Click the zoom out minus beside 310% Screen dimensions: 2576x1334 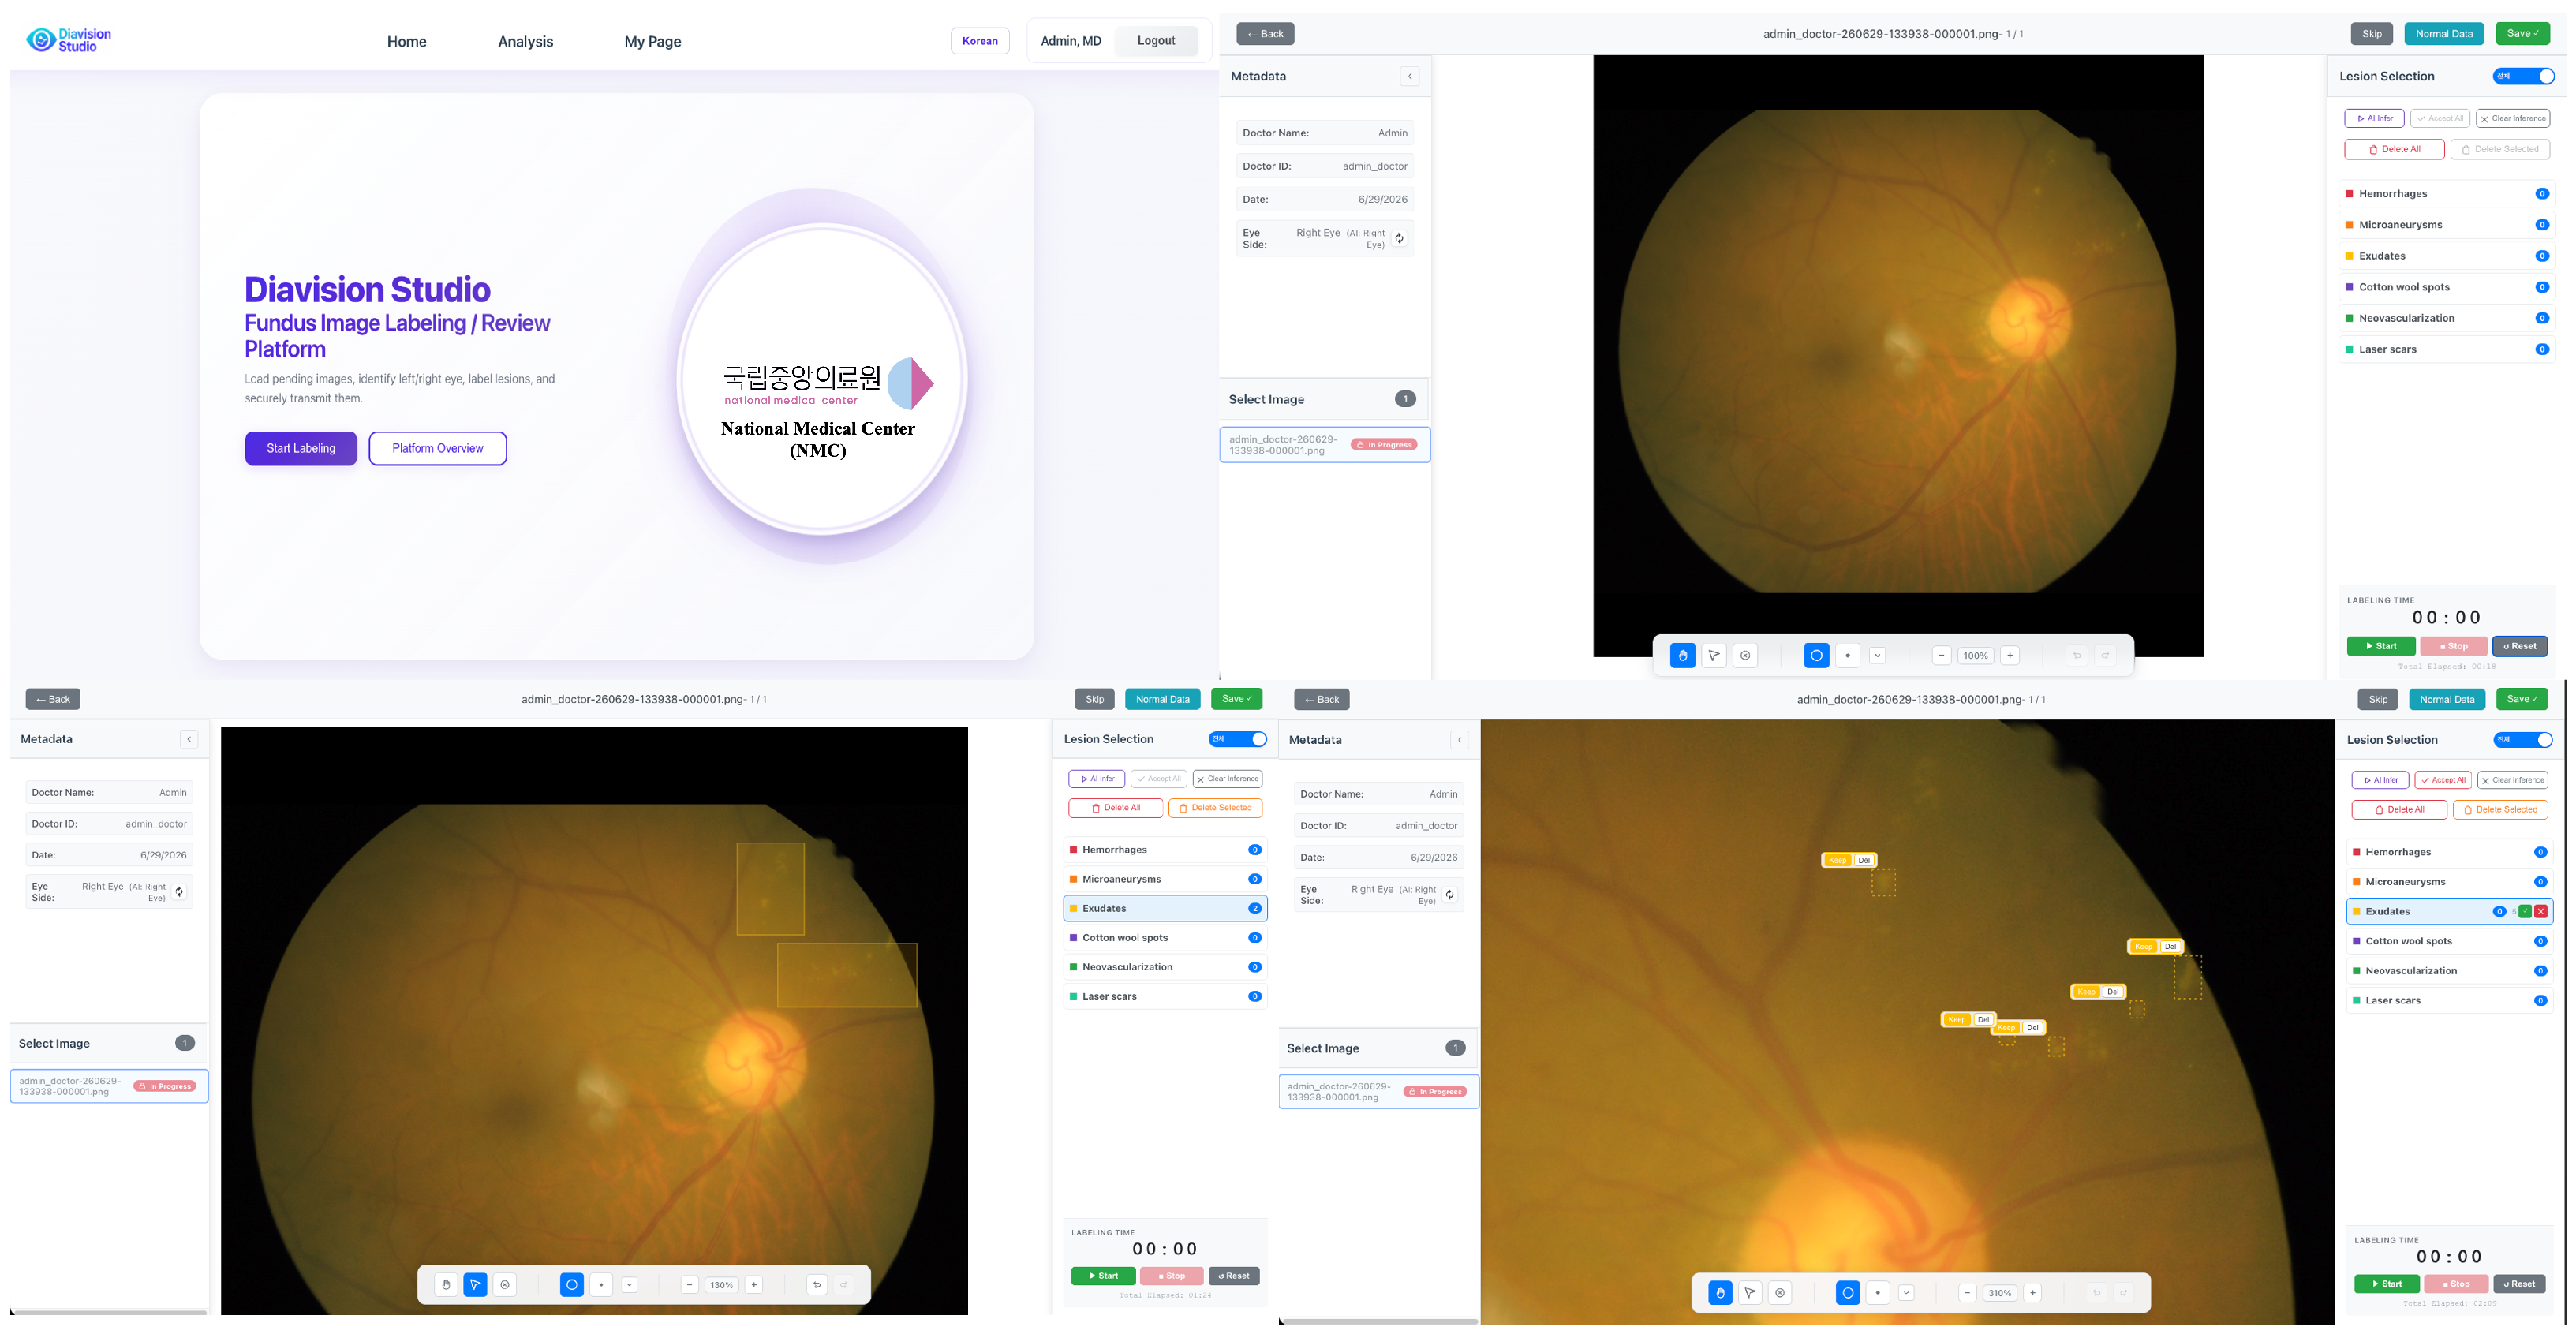pyautogui.click(x=1967, y=1293)
